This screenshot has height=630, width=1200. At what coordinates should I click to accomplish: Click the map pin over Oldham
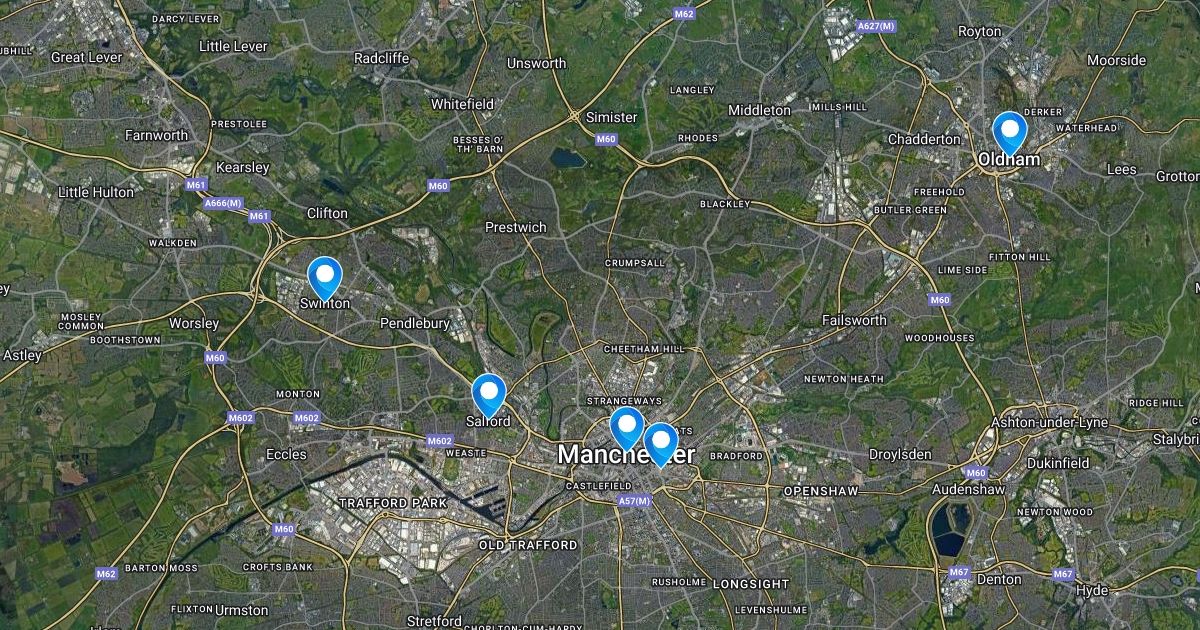pos(1009,133)
